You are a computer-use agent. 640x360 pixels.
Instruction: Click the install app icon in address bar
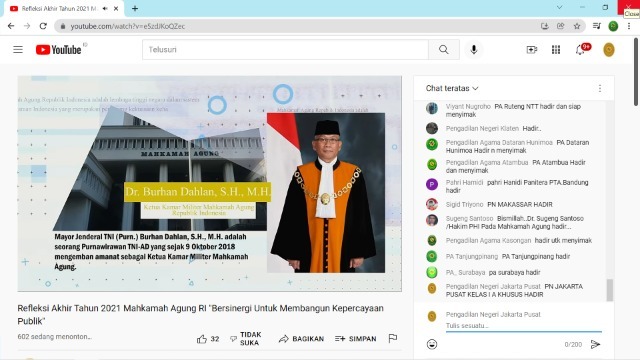(x=544, y=26)
